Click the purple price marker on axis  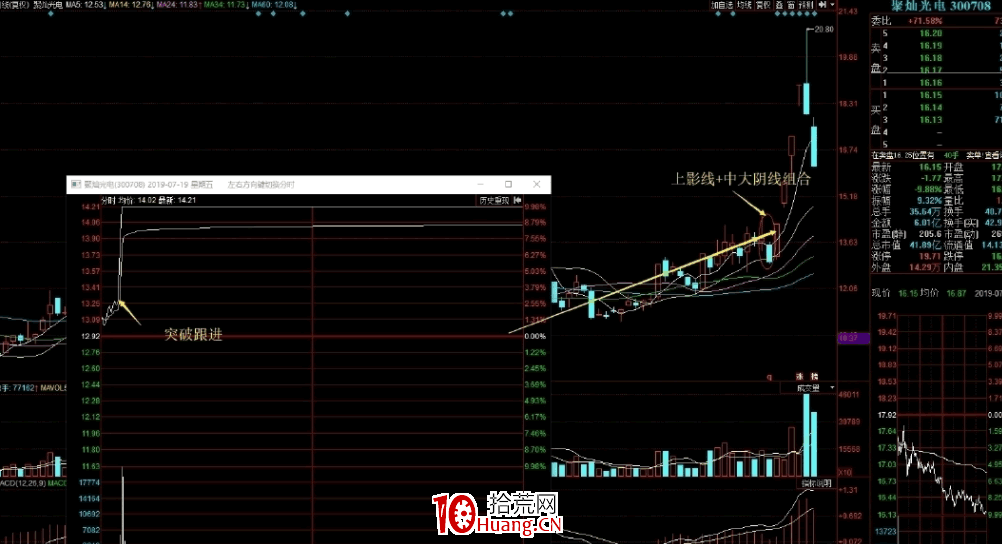(854, 338)
